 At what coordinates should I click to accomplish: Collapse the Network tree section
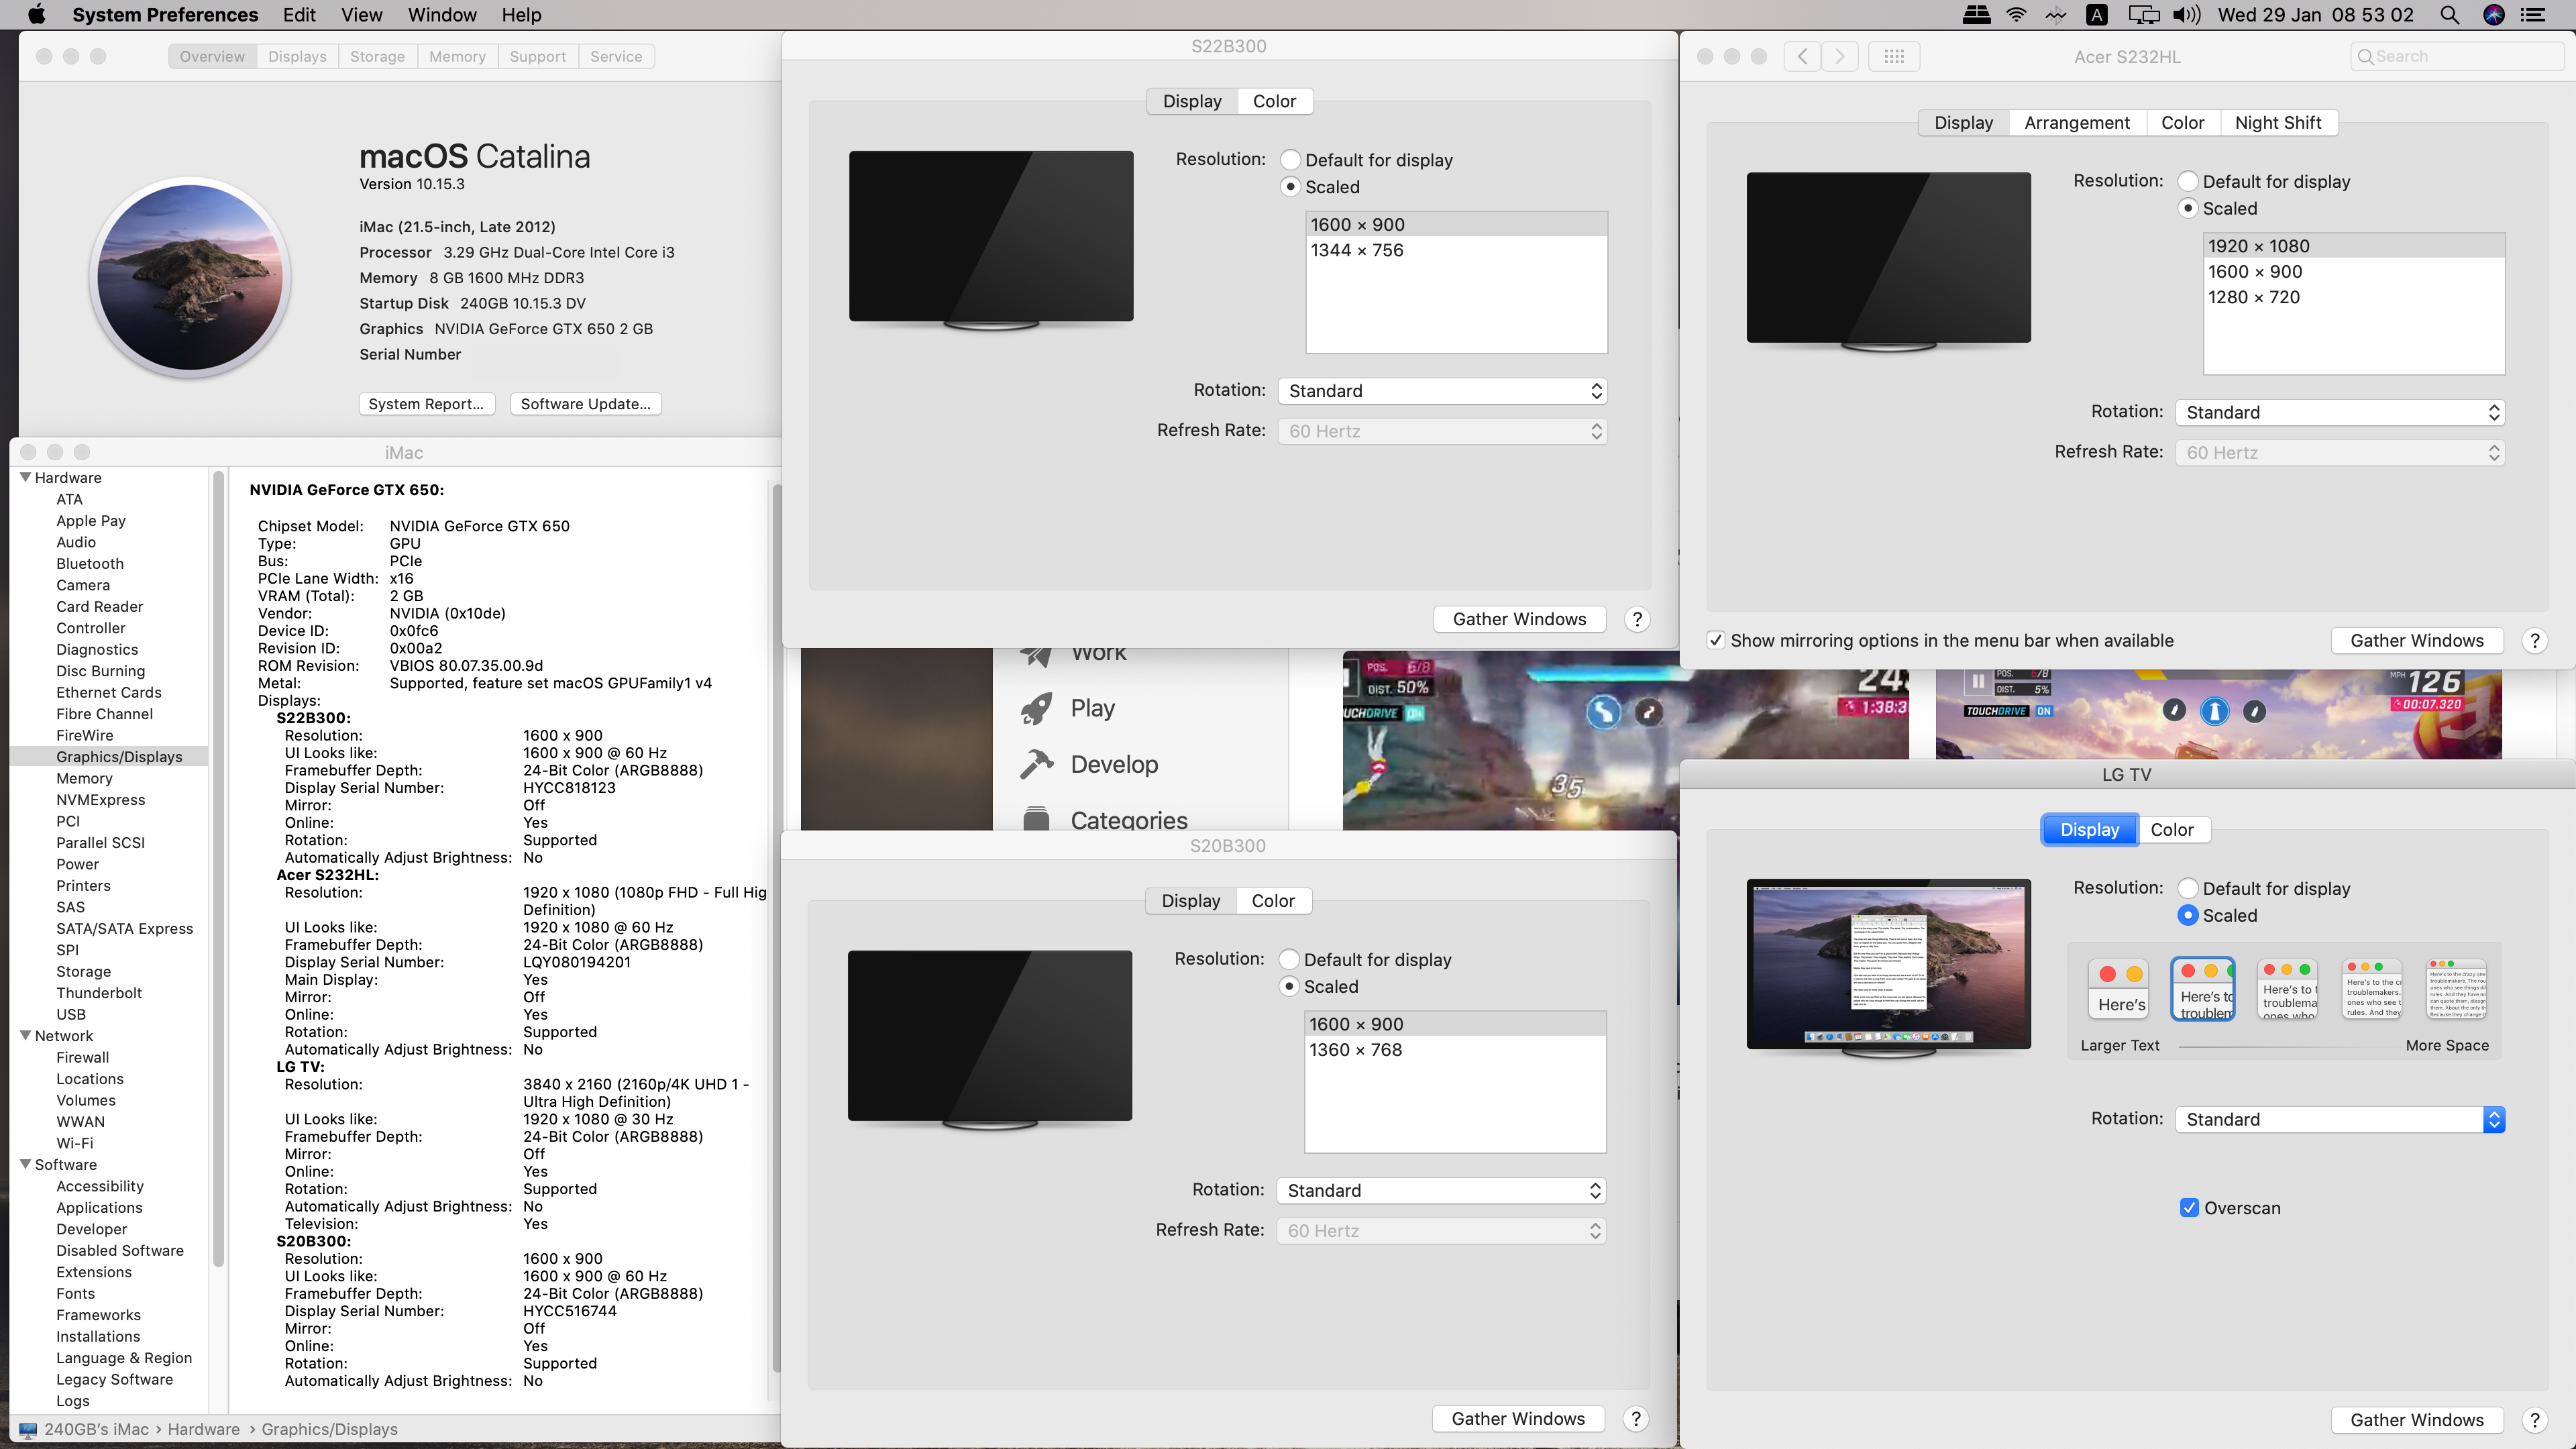click(x=25, y=1036)
